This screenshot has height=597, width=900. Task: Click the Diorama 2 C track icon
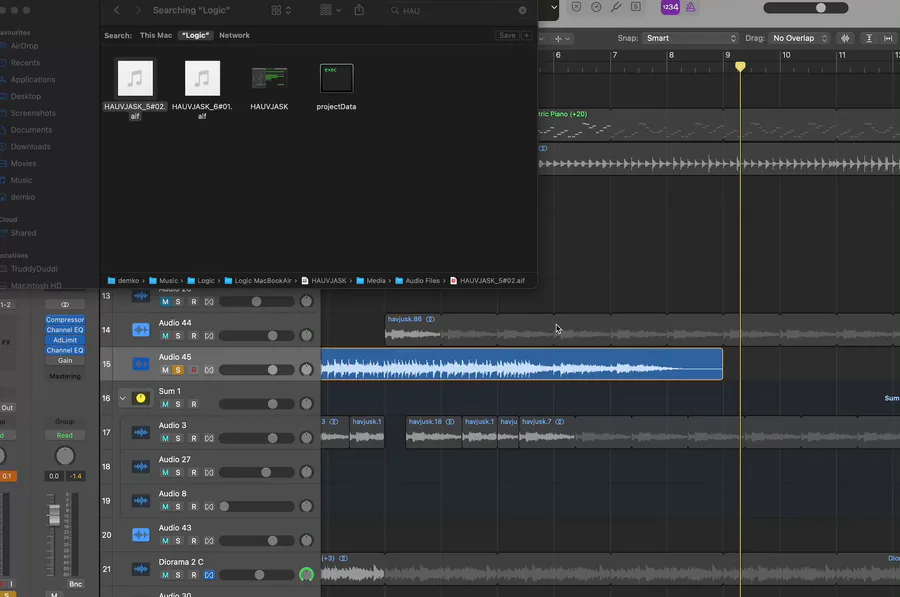141,569
